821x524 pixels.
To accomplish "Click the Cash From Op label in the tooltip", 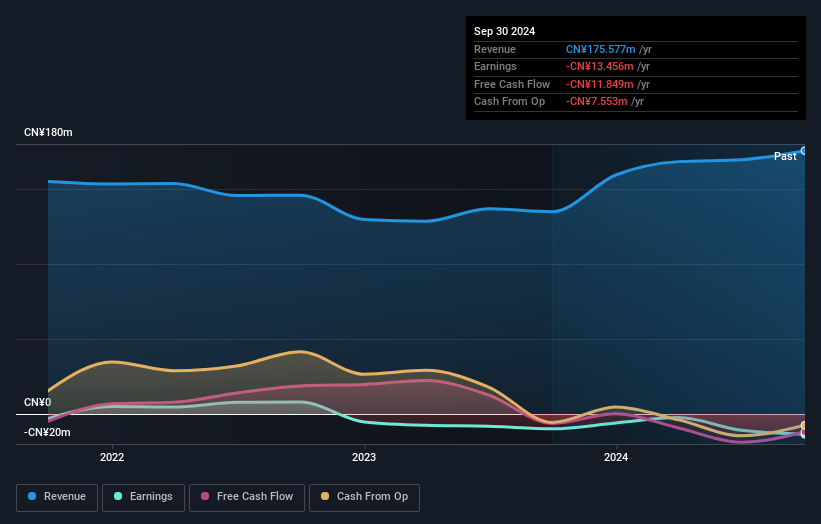I will click(x=509, y=102).
